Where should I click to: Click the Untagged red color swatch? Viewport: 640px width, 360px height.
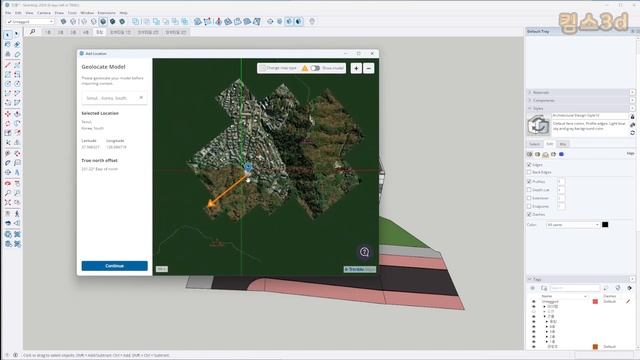coord(595,301)
